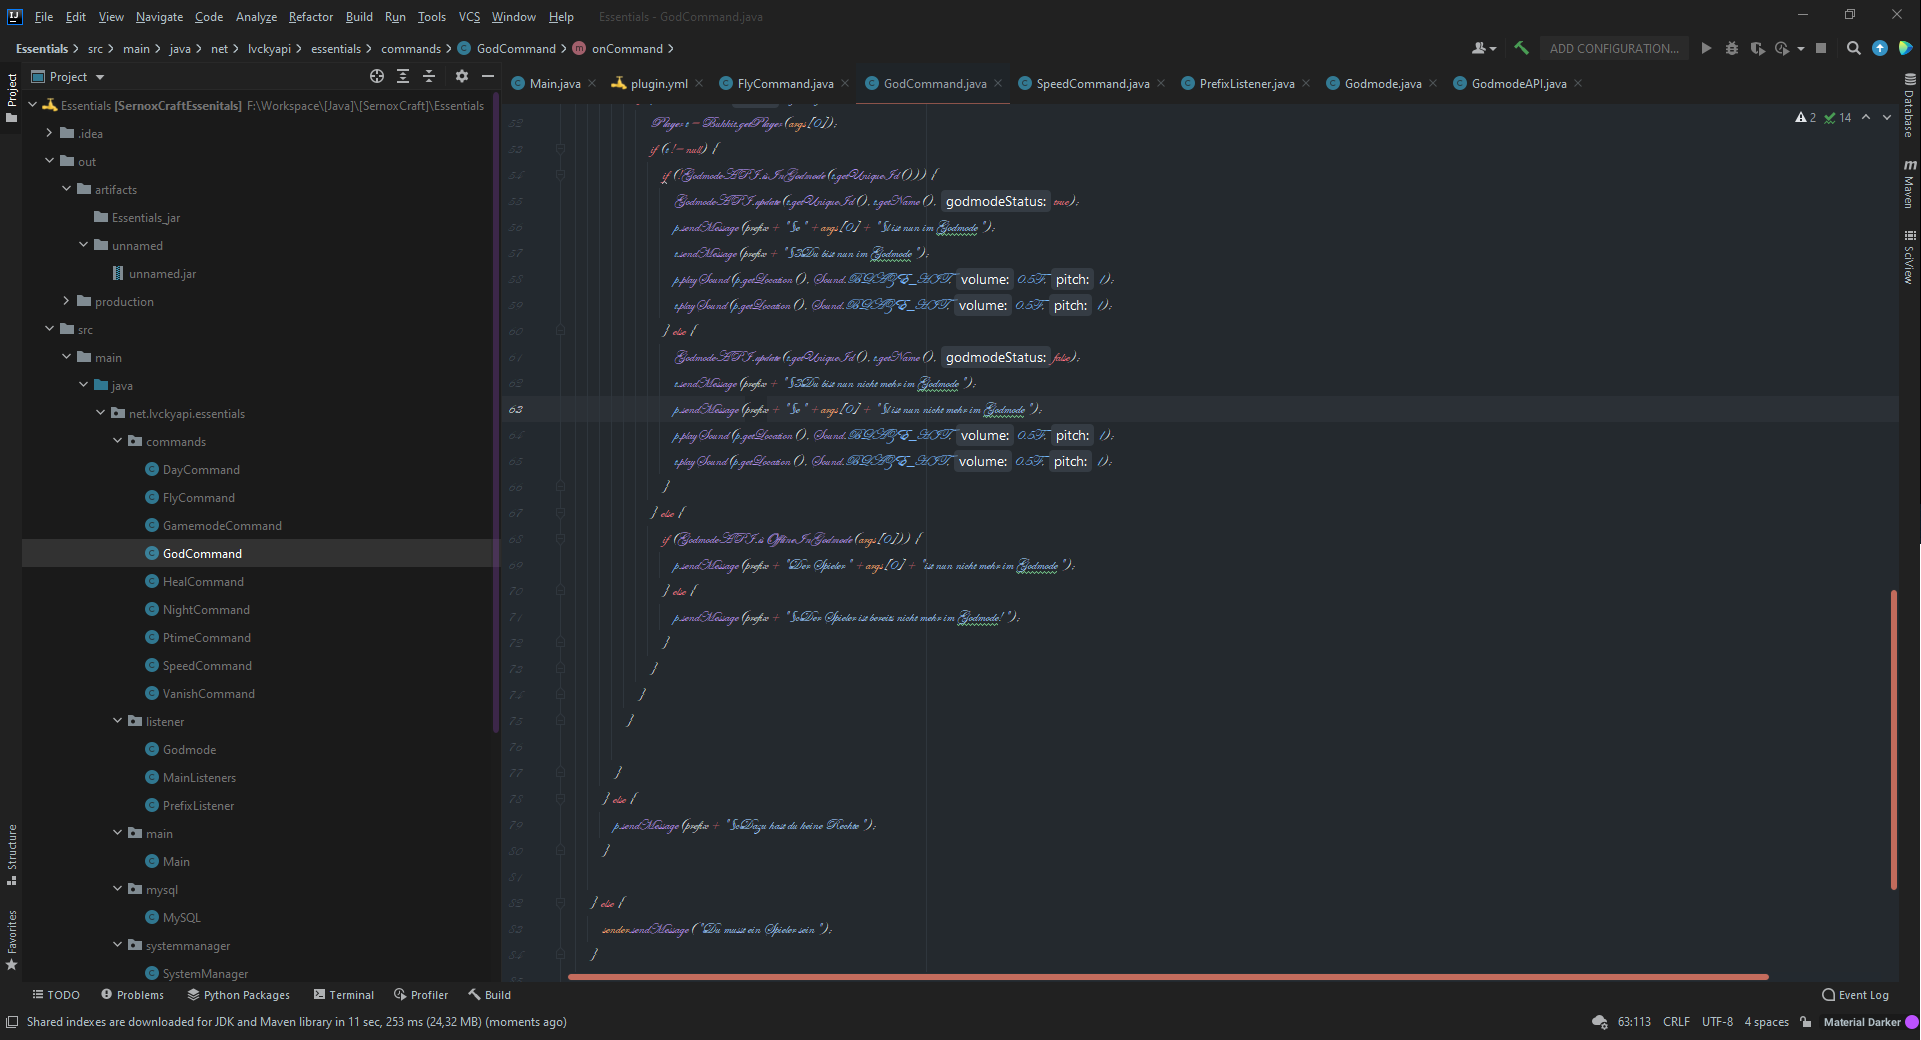1921x1040 pixels.
Task: Select HealCommand in the project tree
Action: 203,581
